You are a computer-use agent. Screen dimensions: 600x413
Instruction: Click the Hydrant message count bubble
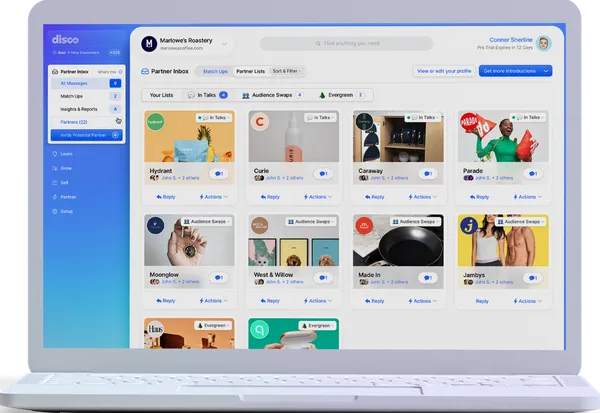(219, 174)
